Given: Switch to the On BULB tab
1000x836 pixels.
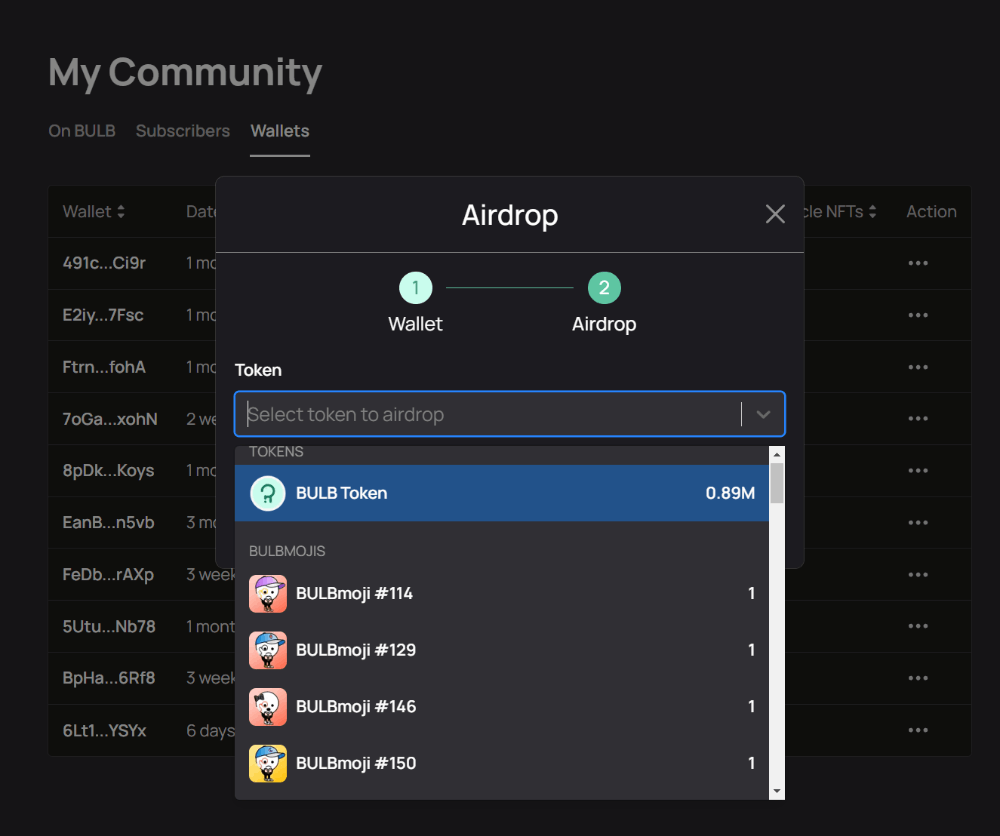Looking at the screenshot, I should (82, 131).
